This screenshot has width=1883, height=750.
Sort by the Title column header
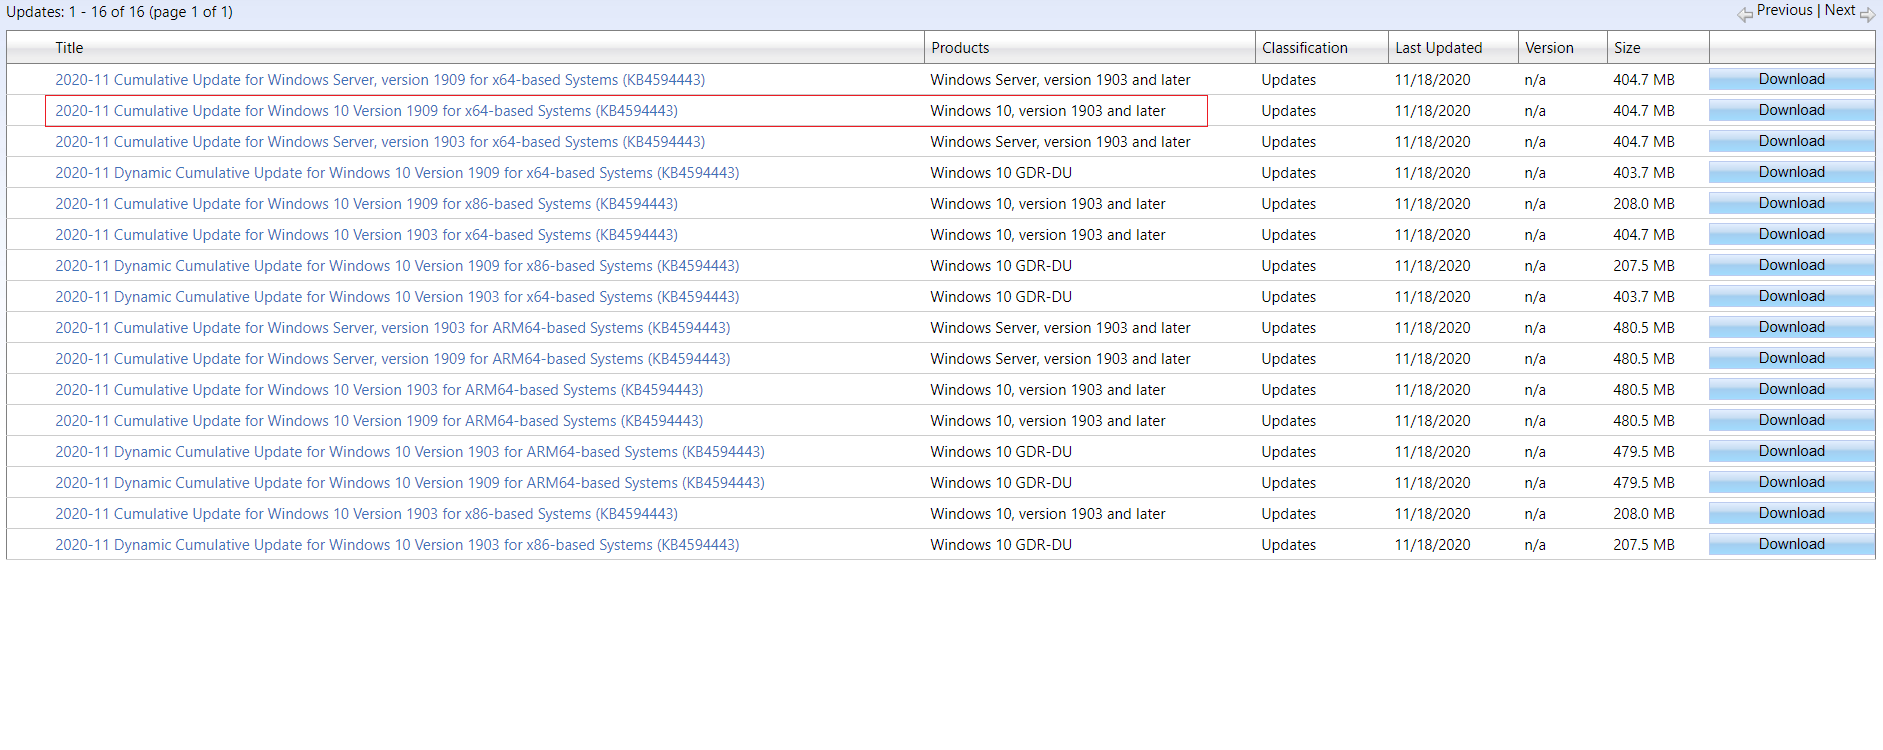coord(69,48)
